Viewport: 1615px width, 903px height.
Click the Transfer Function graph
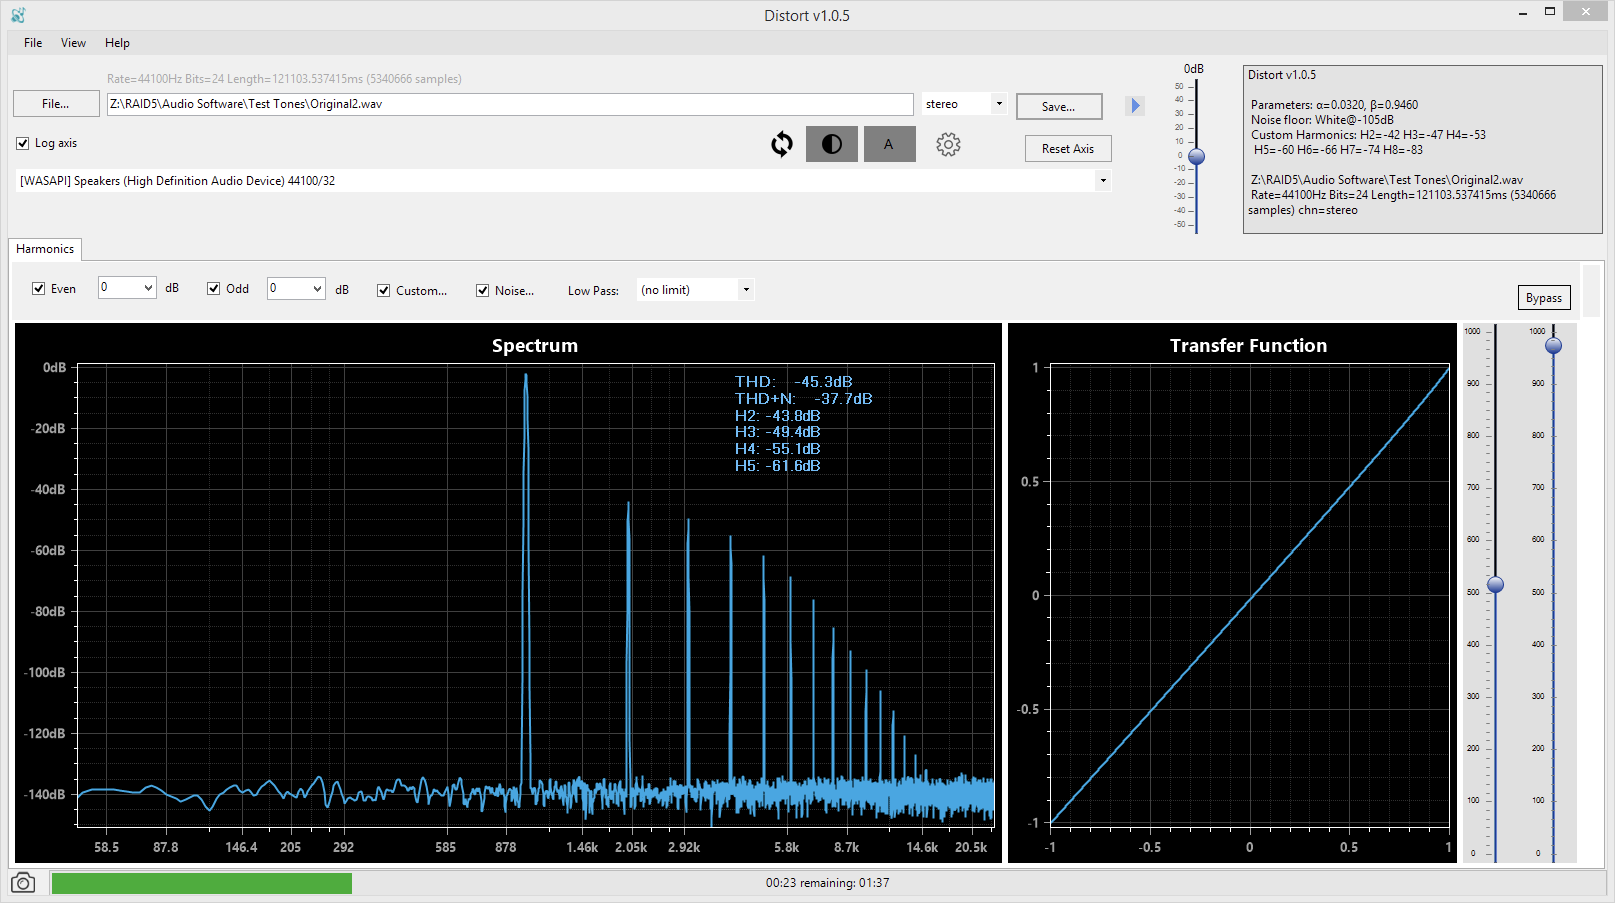(1249, 595)
